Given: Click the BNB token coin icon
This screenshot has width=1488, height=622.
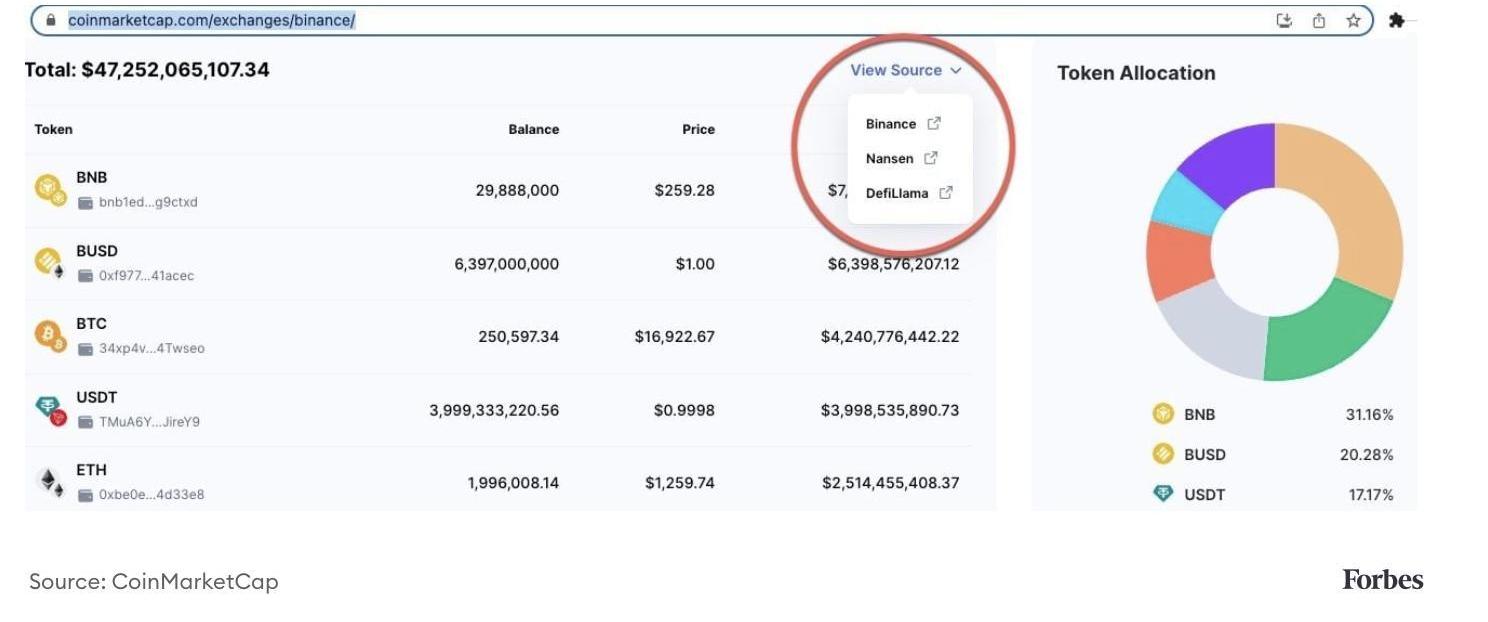Looking at the screenshot, I should [x=50, y=188].
